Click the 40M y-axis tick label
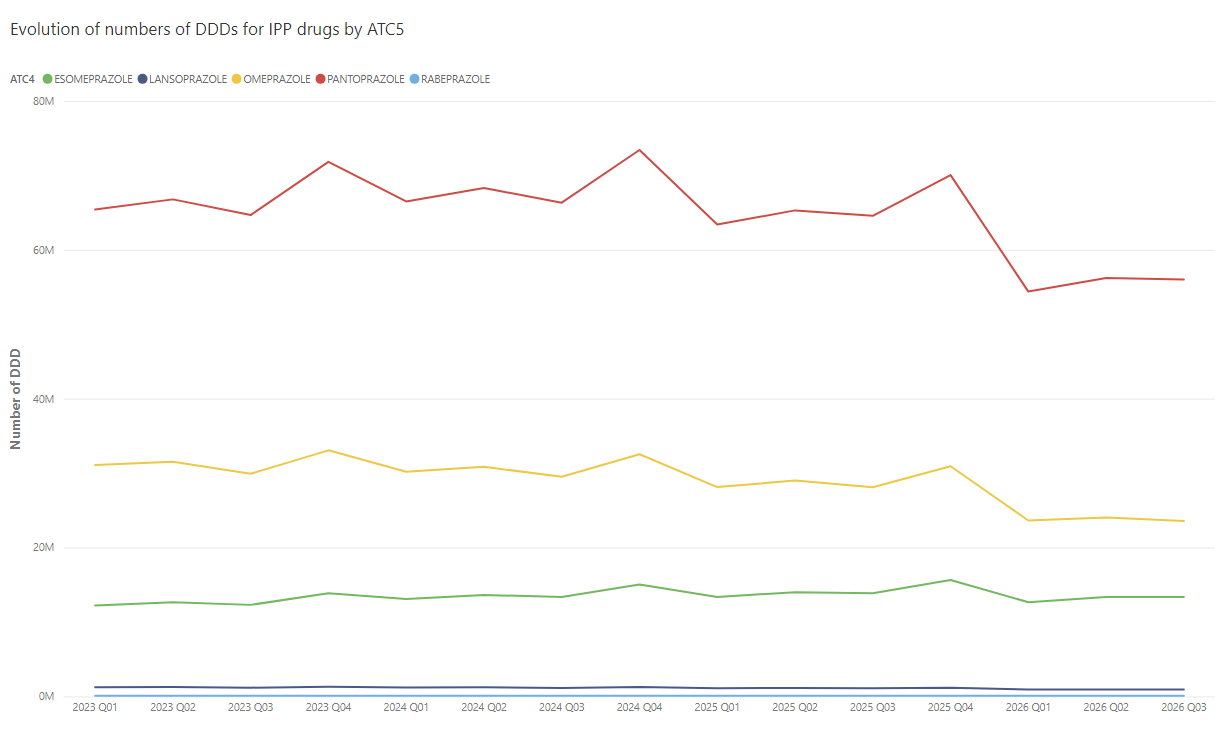 pyautogui.click(x=43, y=399)
